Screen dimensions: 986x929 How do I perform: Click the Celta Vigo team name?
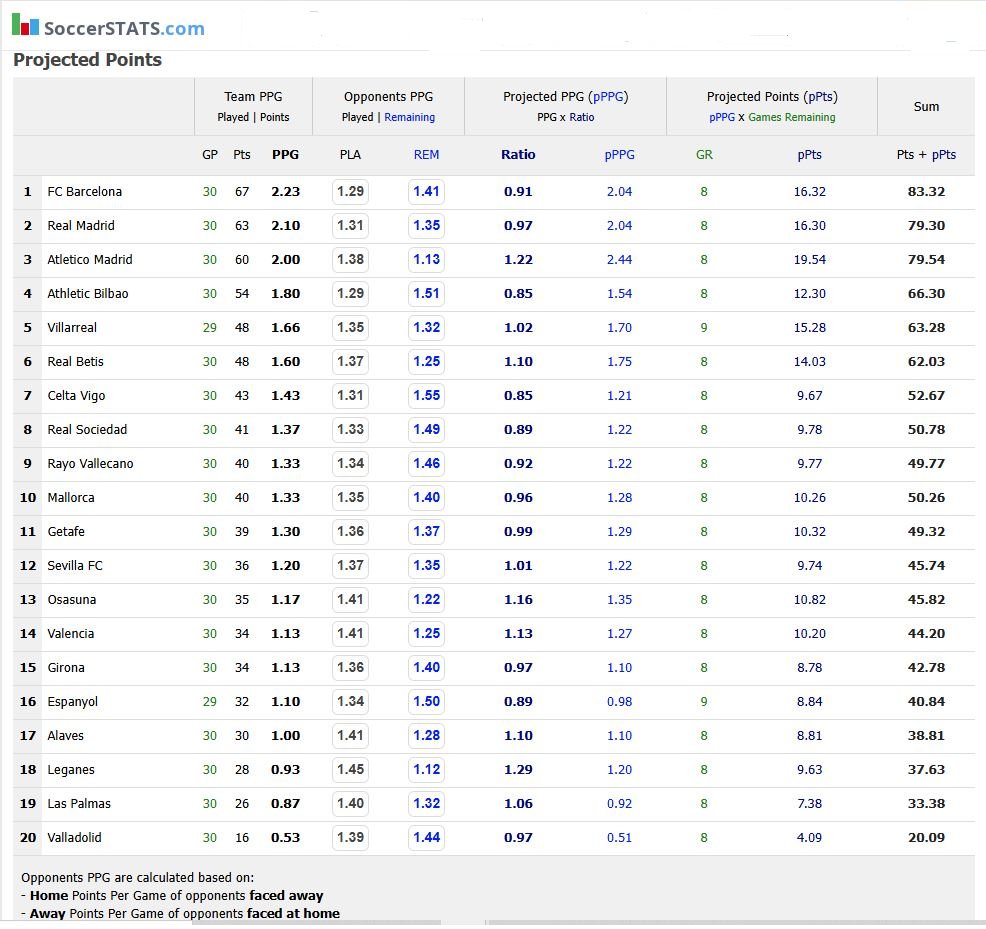(76, 396)
